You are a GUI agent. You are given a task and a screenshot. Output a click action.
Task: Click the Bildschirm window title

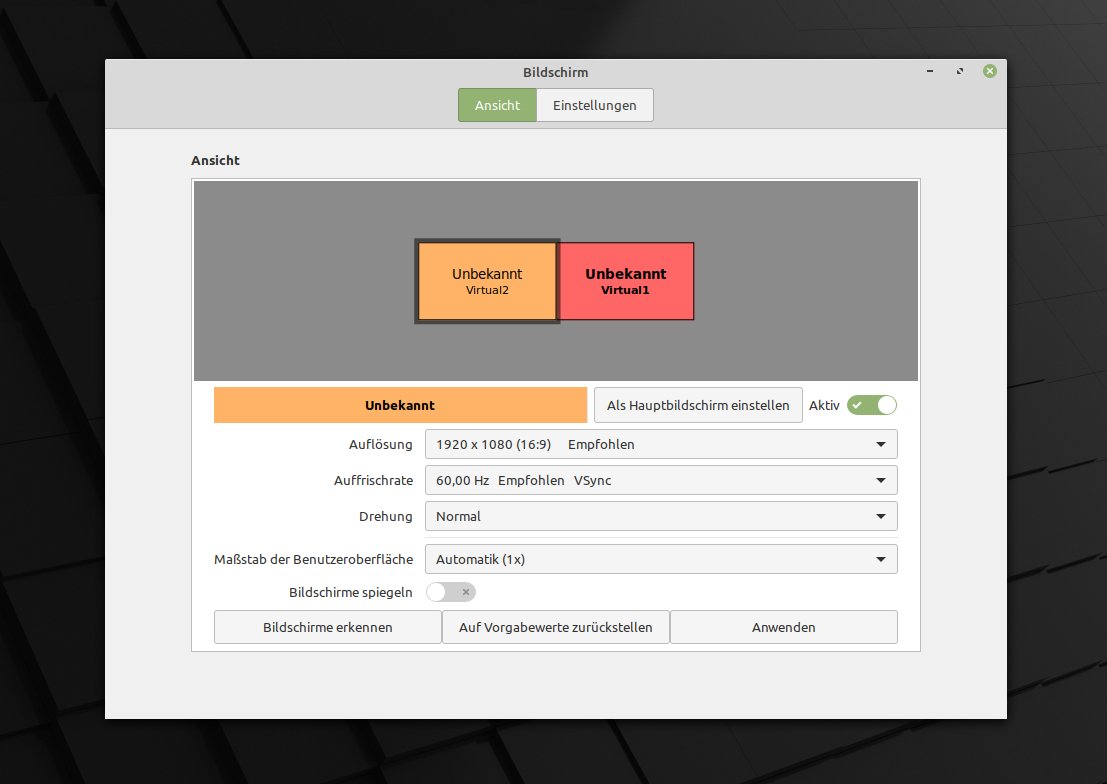pyautogui.click(x=556, y=72)
